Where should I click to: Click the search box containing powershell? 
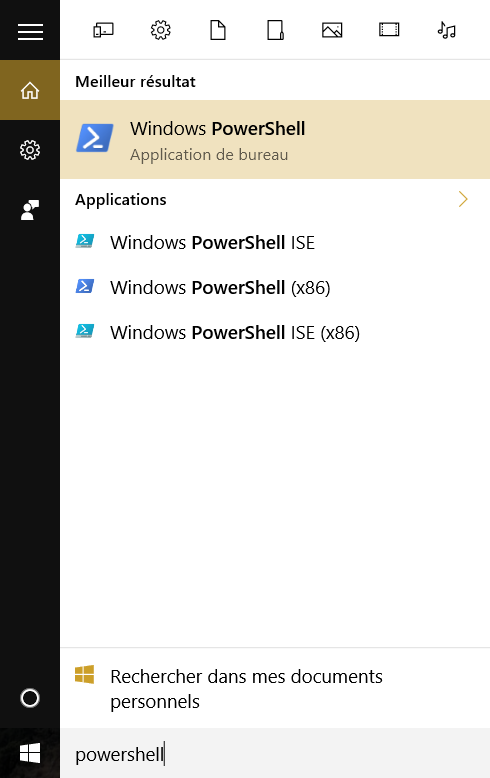275,754
